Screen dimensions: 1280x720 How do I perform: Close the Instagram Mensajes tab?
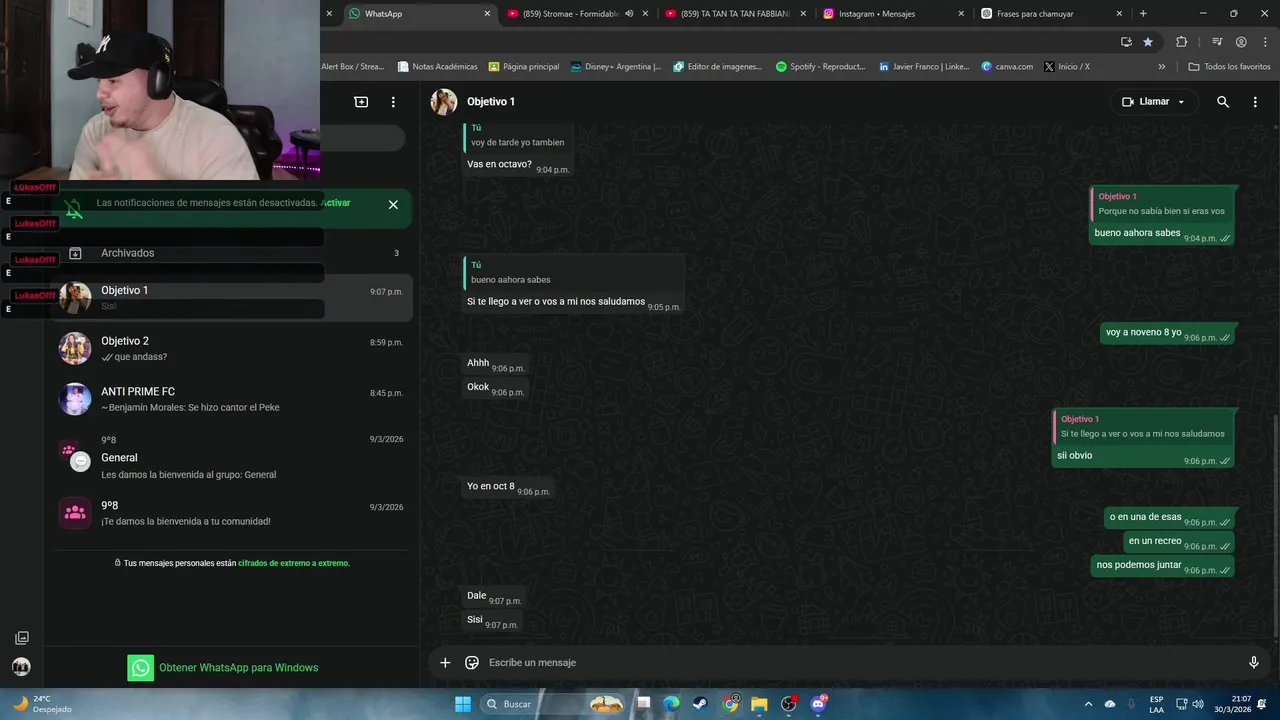point(961,14)
